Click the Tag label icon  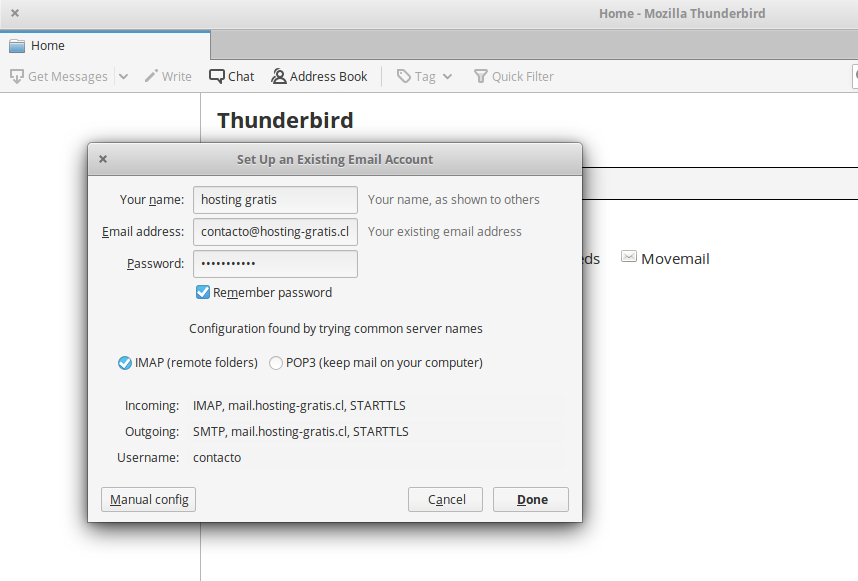pos(404,77)
